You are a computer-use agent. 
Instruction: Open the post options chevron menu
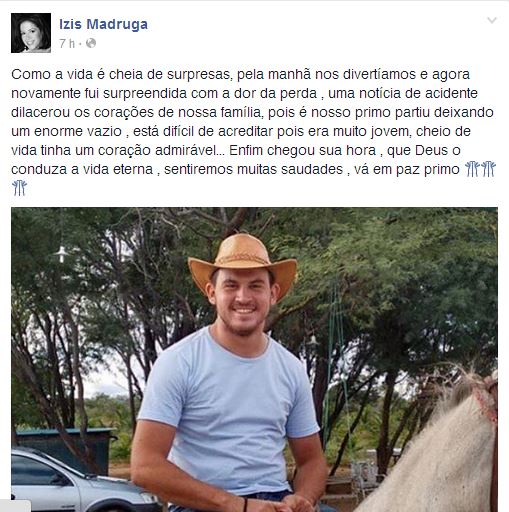point(492,21)
